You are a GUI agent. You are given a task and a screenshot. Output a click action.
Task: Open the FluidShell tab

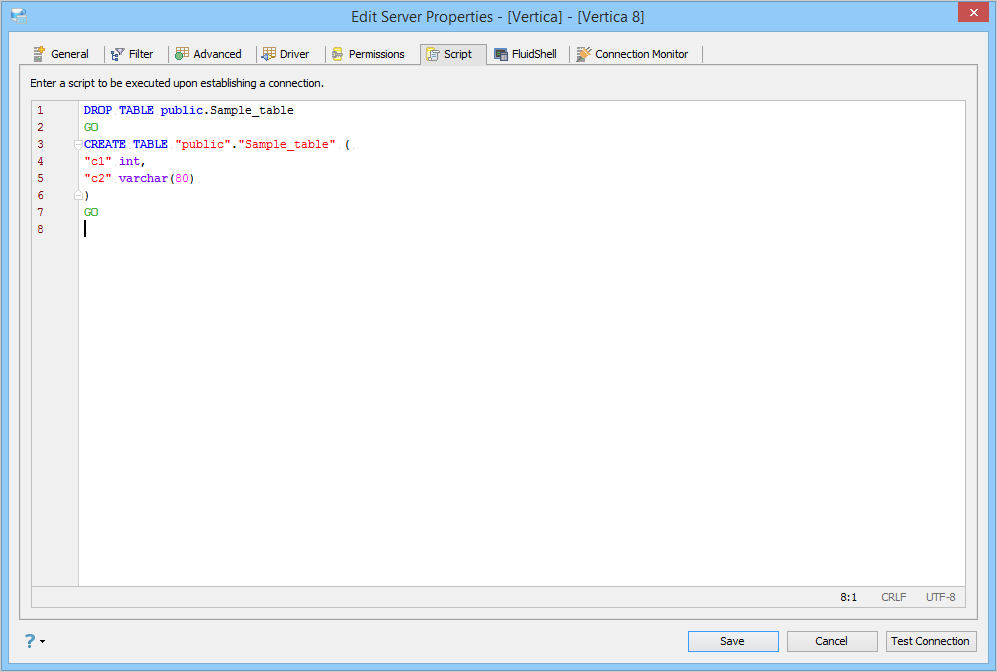point(526,54)
